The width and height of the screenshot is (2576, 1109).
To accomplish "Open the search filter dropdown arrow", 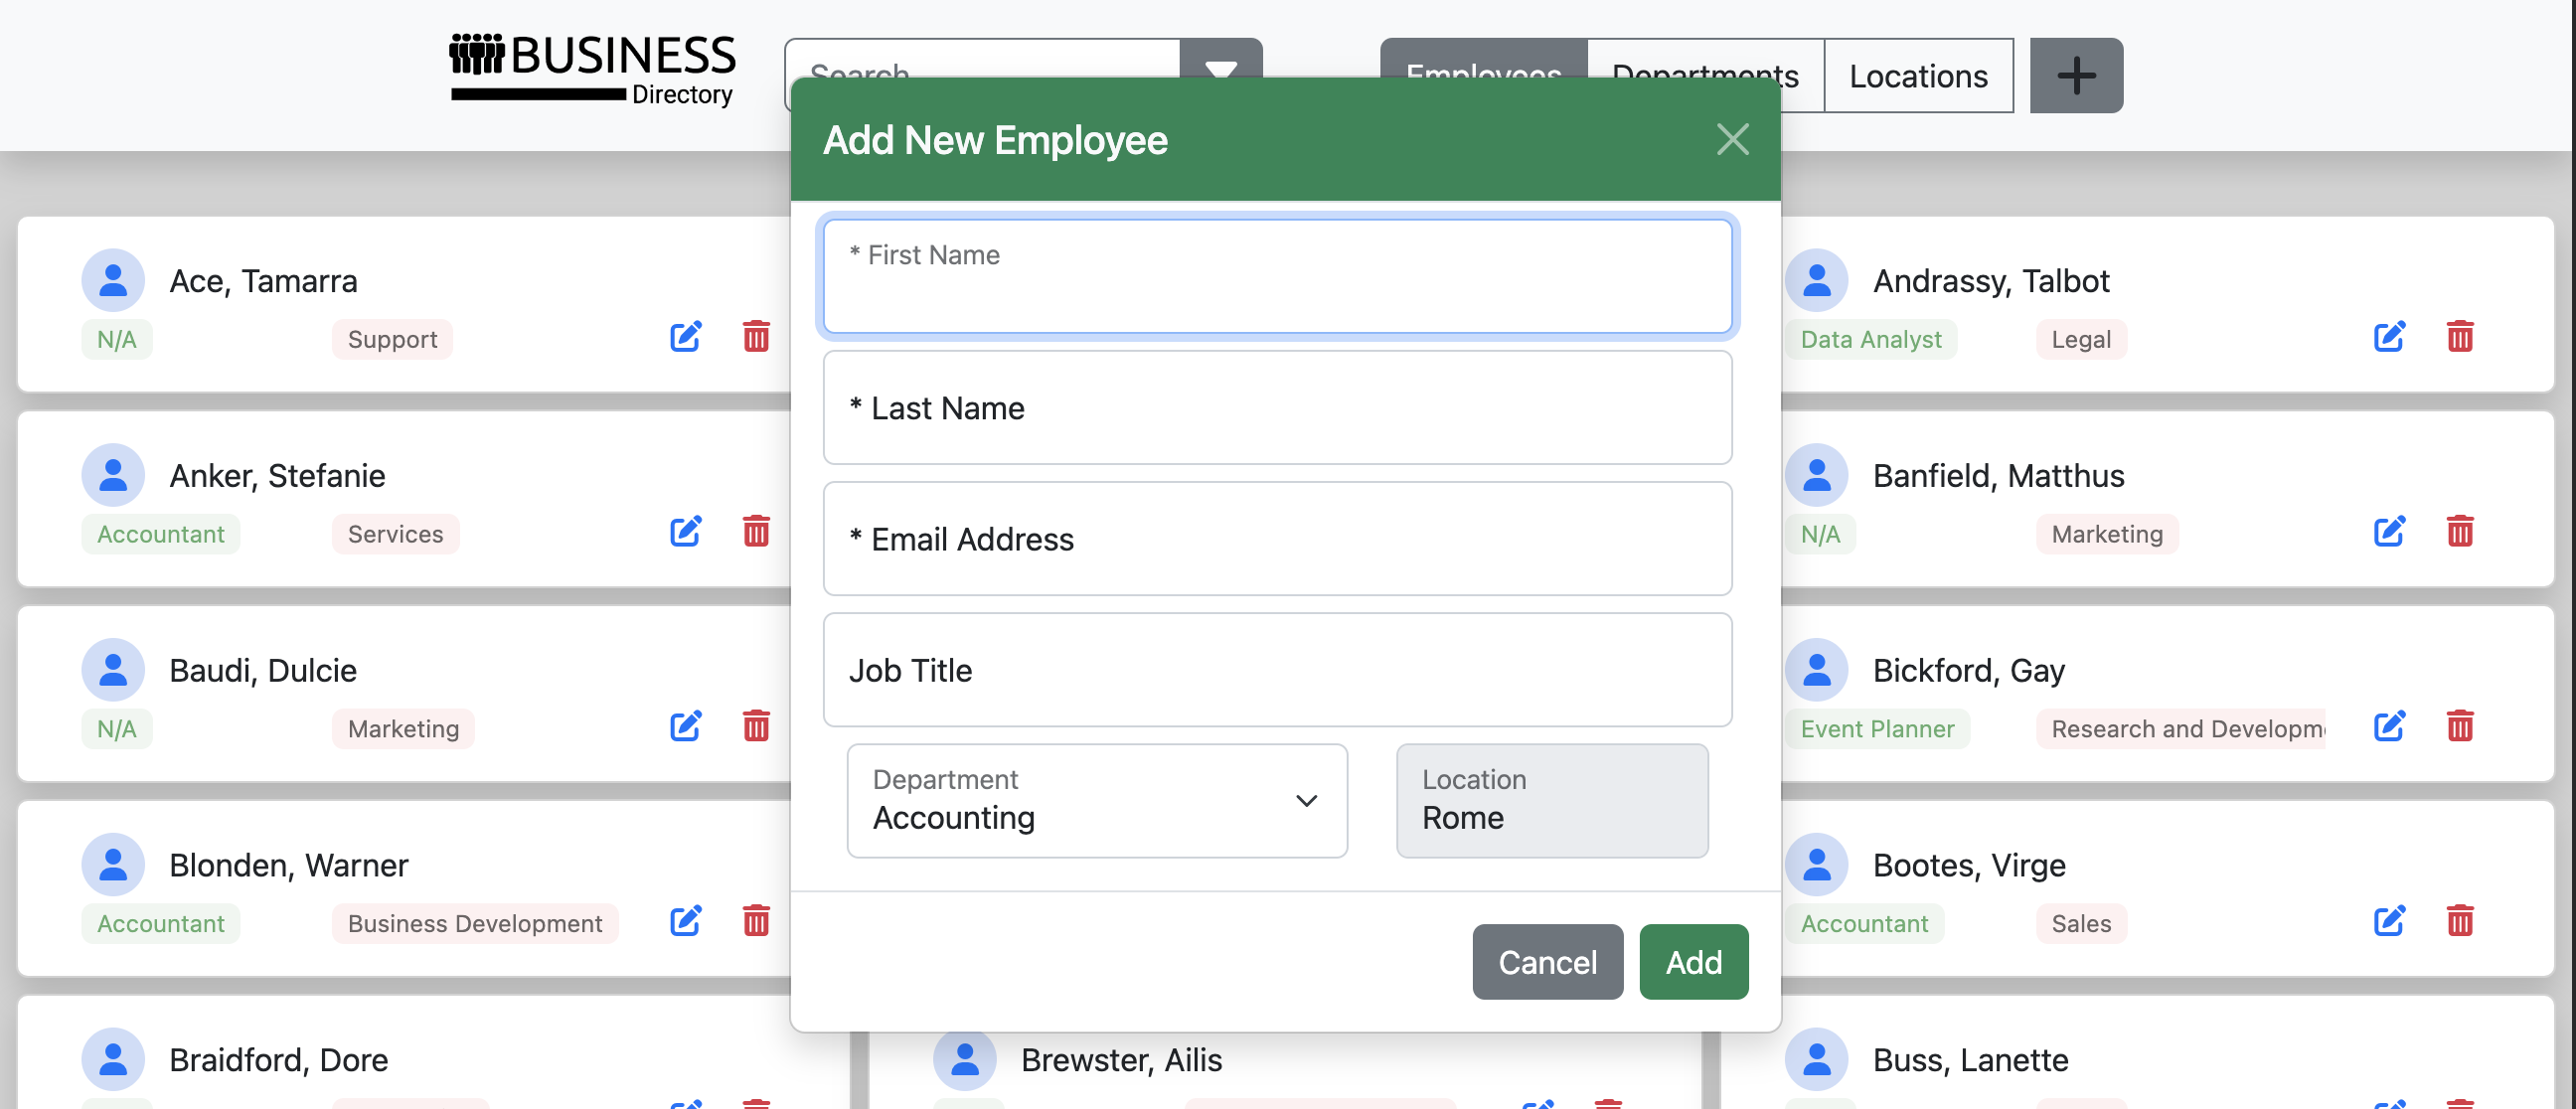I will [x=1221, y=58].
